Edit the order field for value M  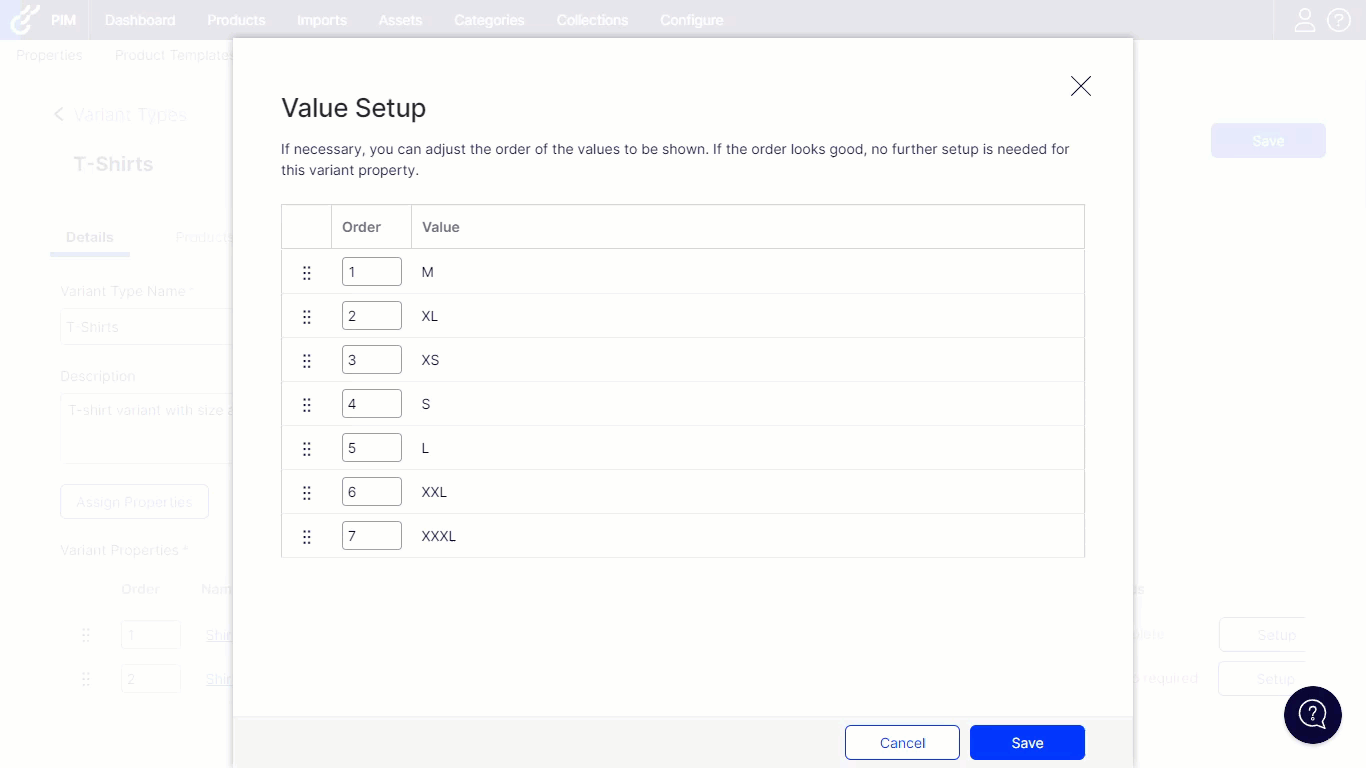click(x=371, y=272)
